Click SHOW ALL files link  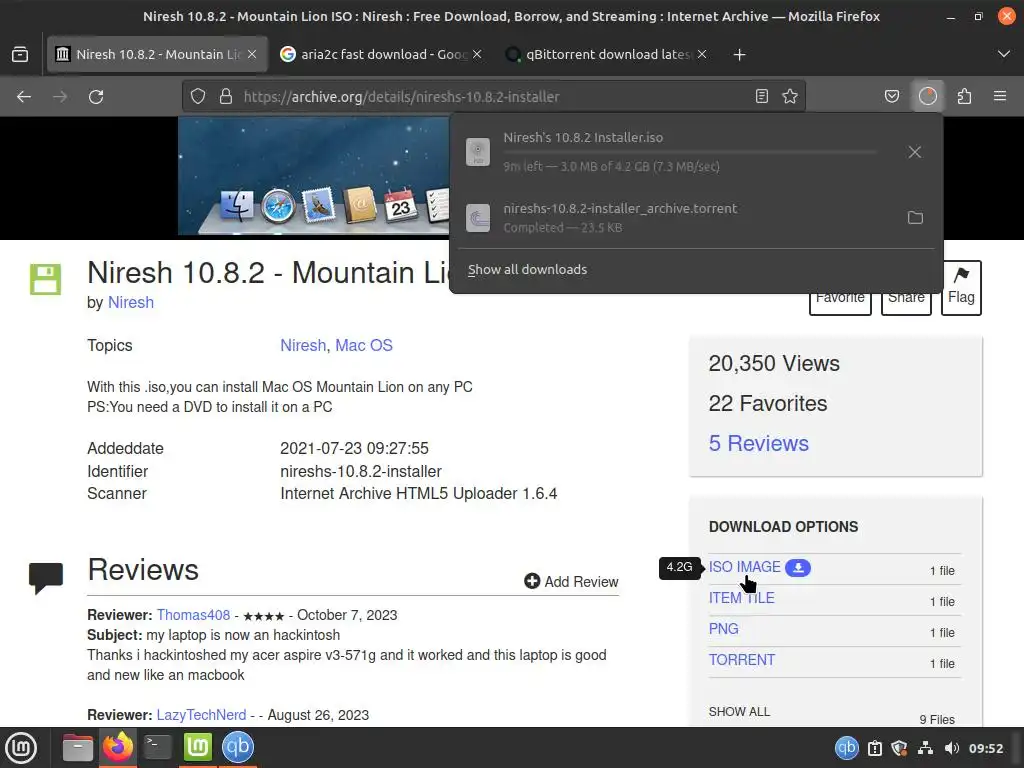[739, 711]
